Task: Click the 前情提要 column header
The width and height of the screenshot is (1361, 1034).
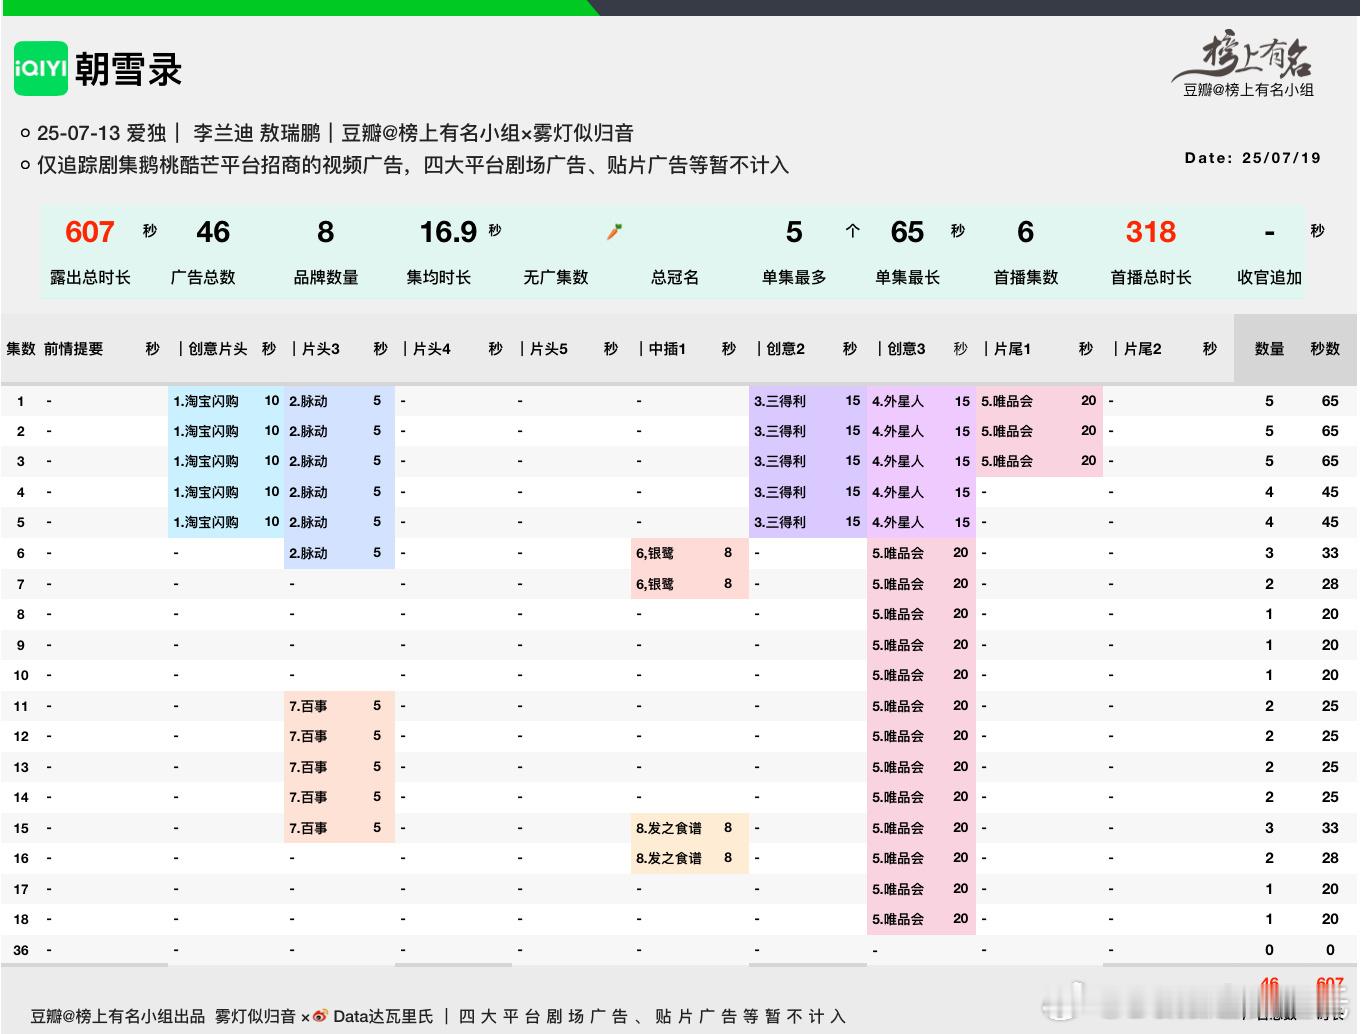Action: 73,349
